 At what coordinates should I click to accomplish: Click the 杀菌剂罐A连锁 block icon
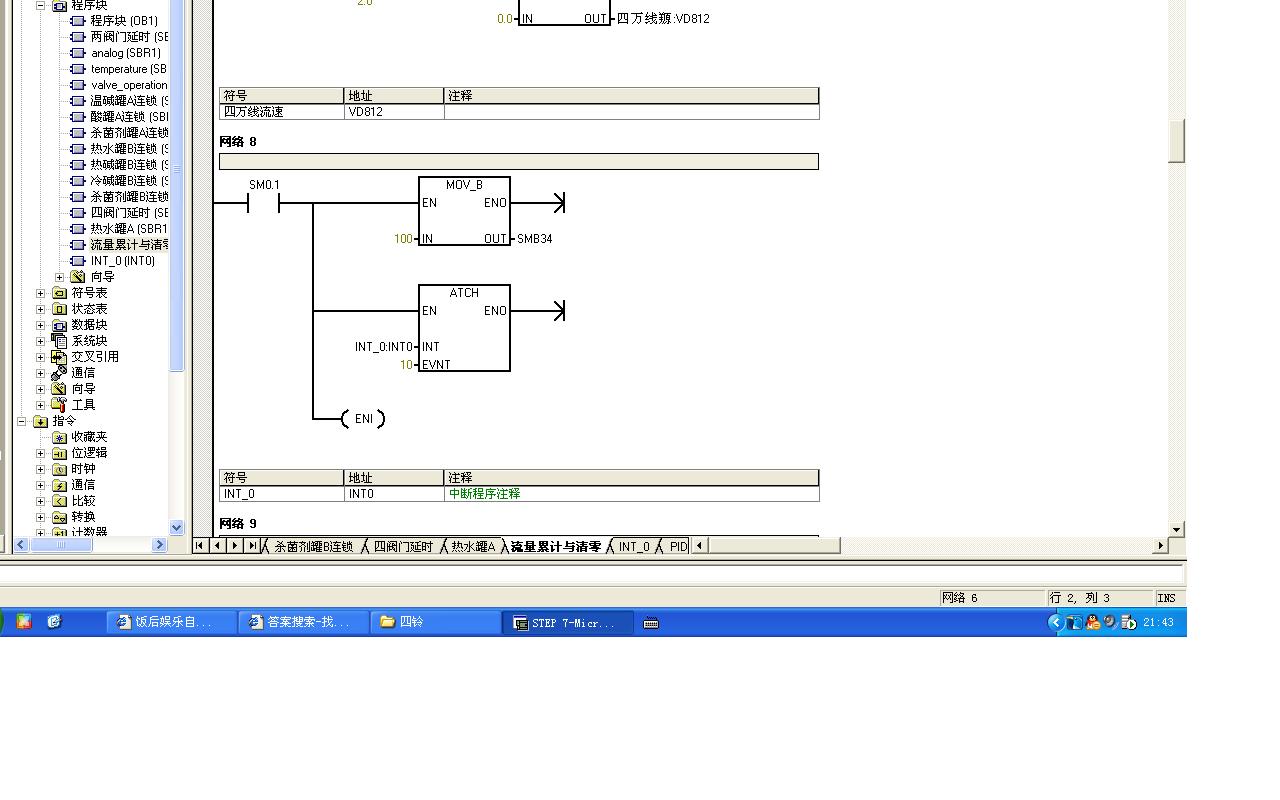77,133
